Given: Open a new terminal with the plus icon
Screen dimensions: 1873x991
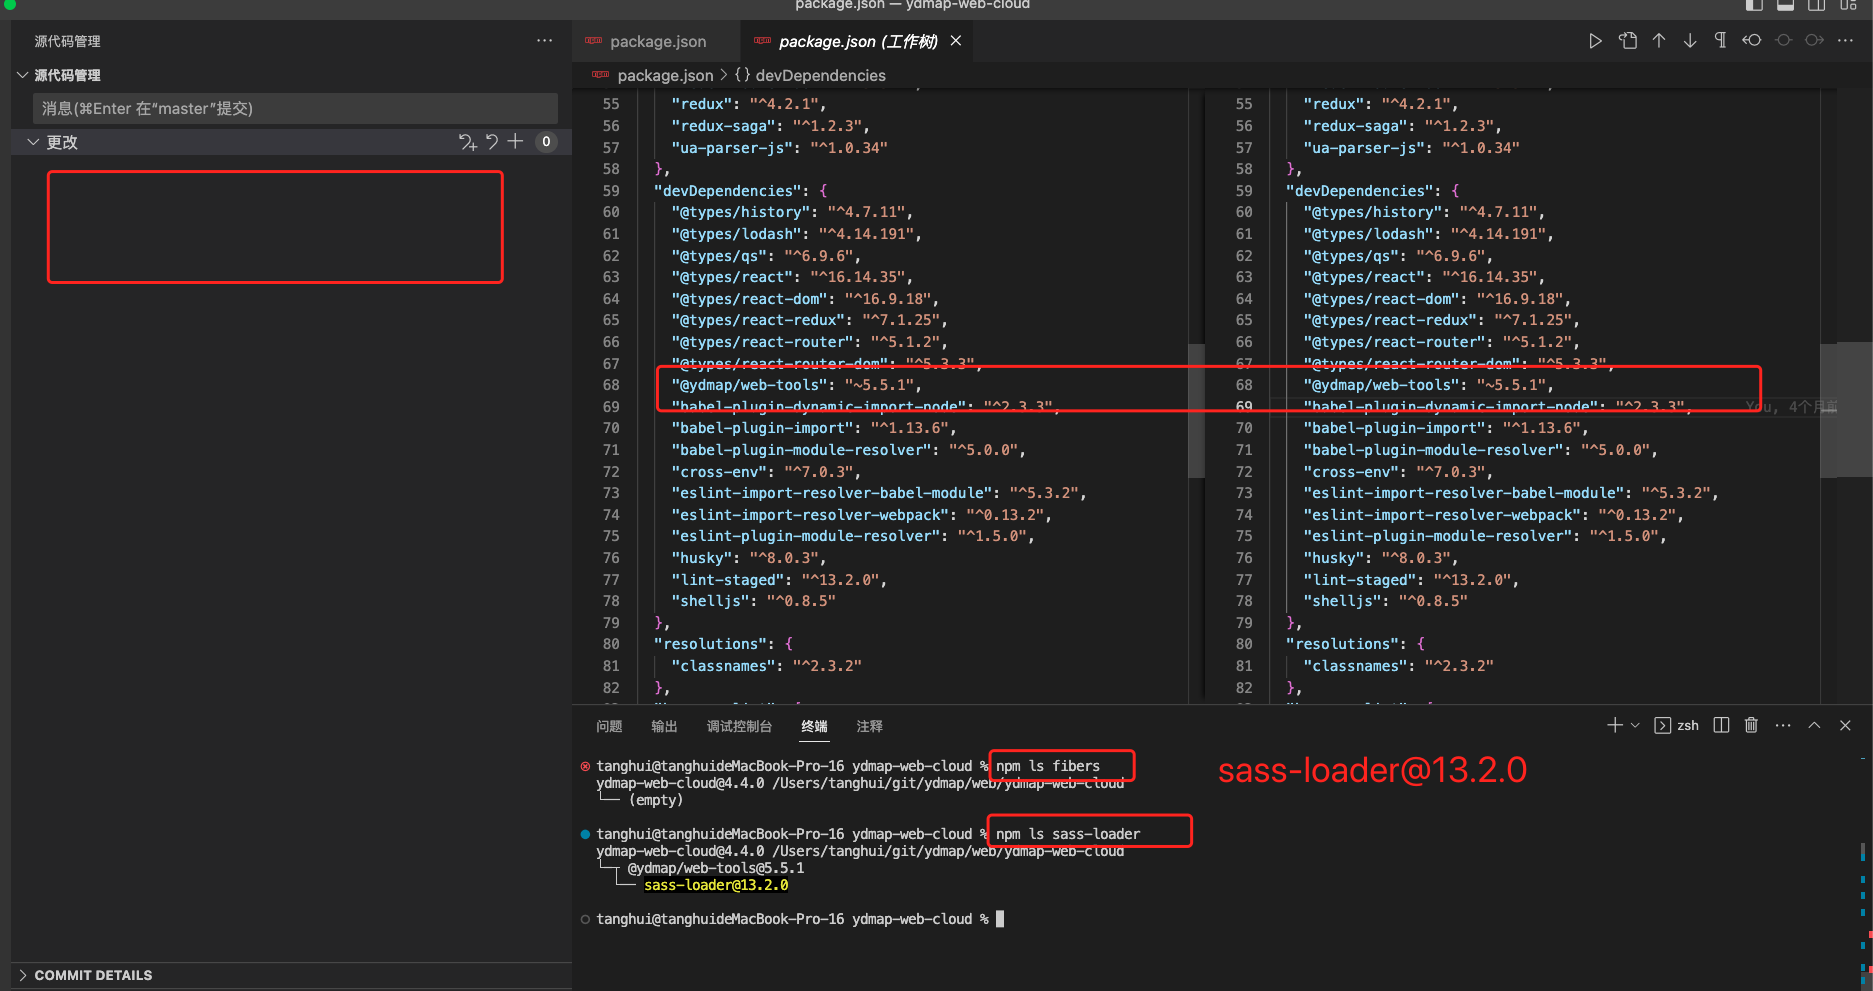Looking at the screenshot, I should (x=1613, y=725).
